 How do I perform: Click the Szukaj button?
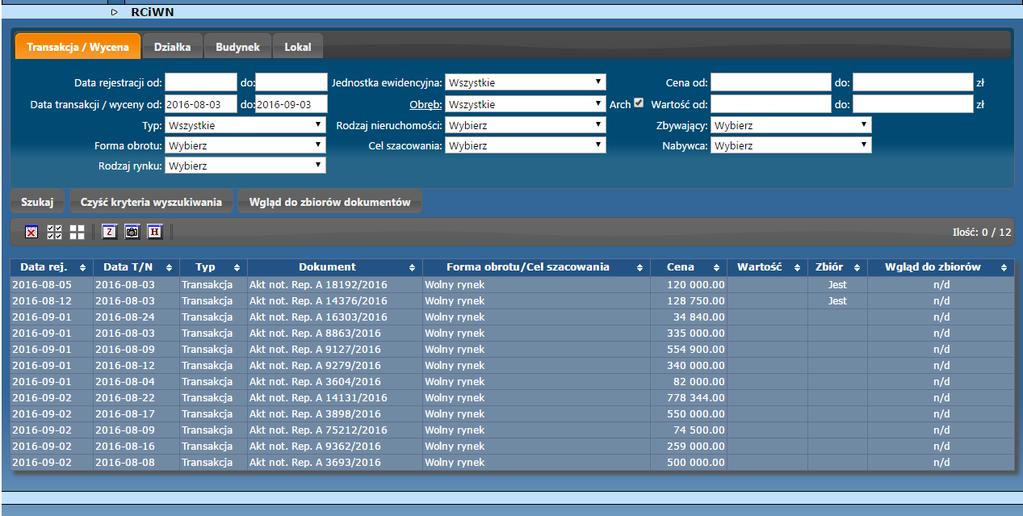point(37,202)
